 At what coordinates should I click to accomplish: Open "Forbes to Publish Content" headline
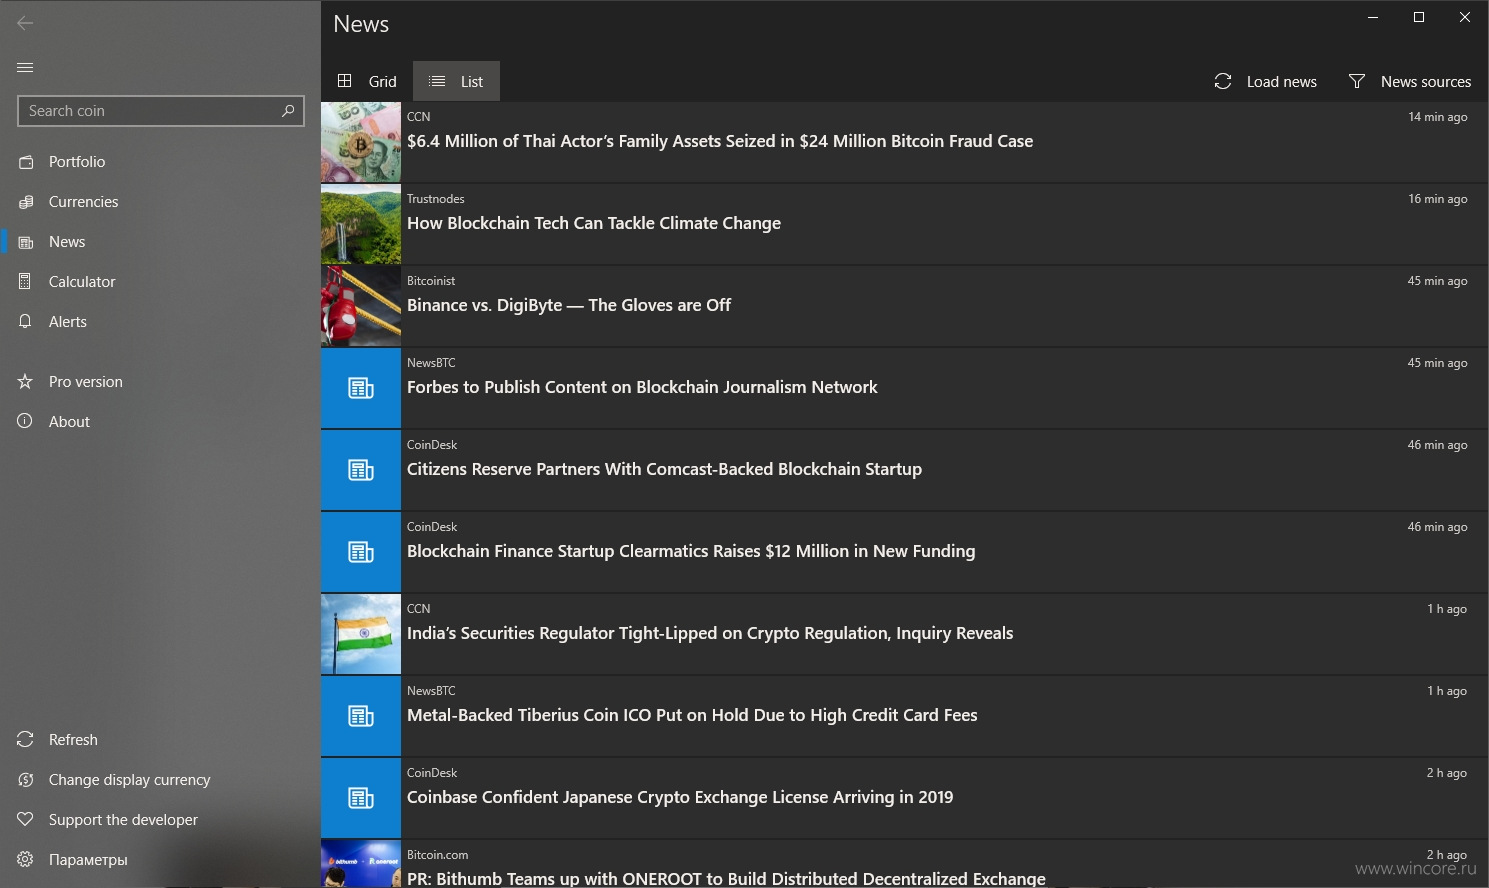(x=642, y=387)
